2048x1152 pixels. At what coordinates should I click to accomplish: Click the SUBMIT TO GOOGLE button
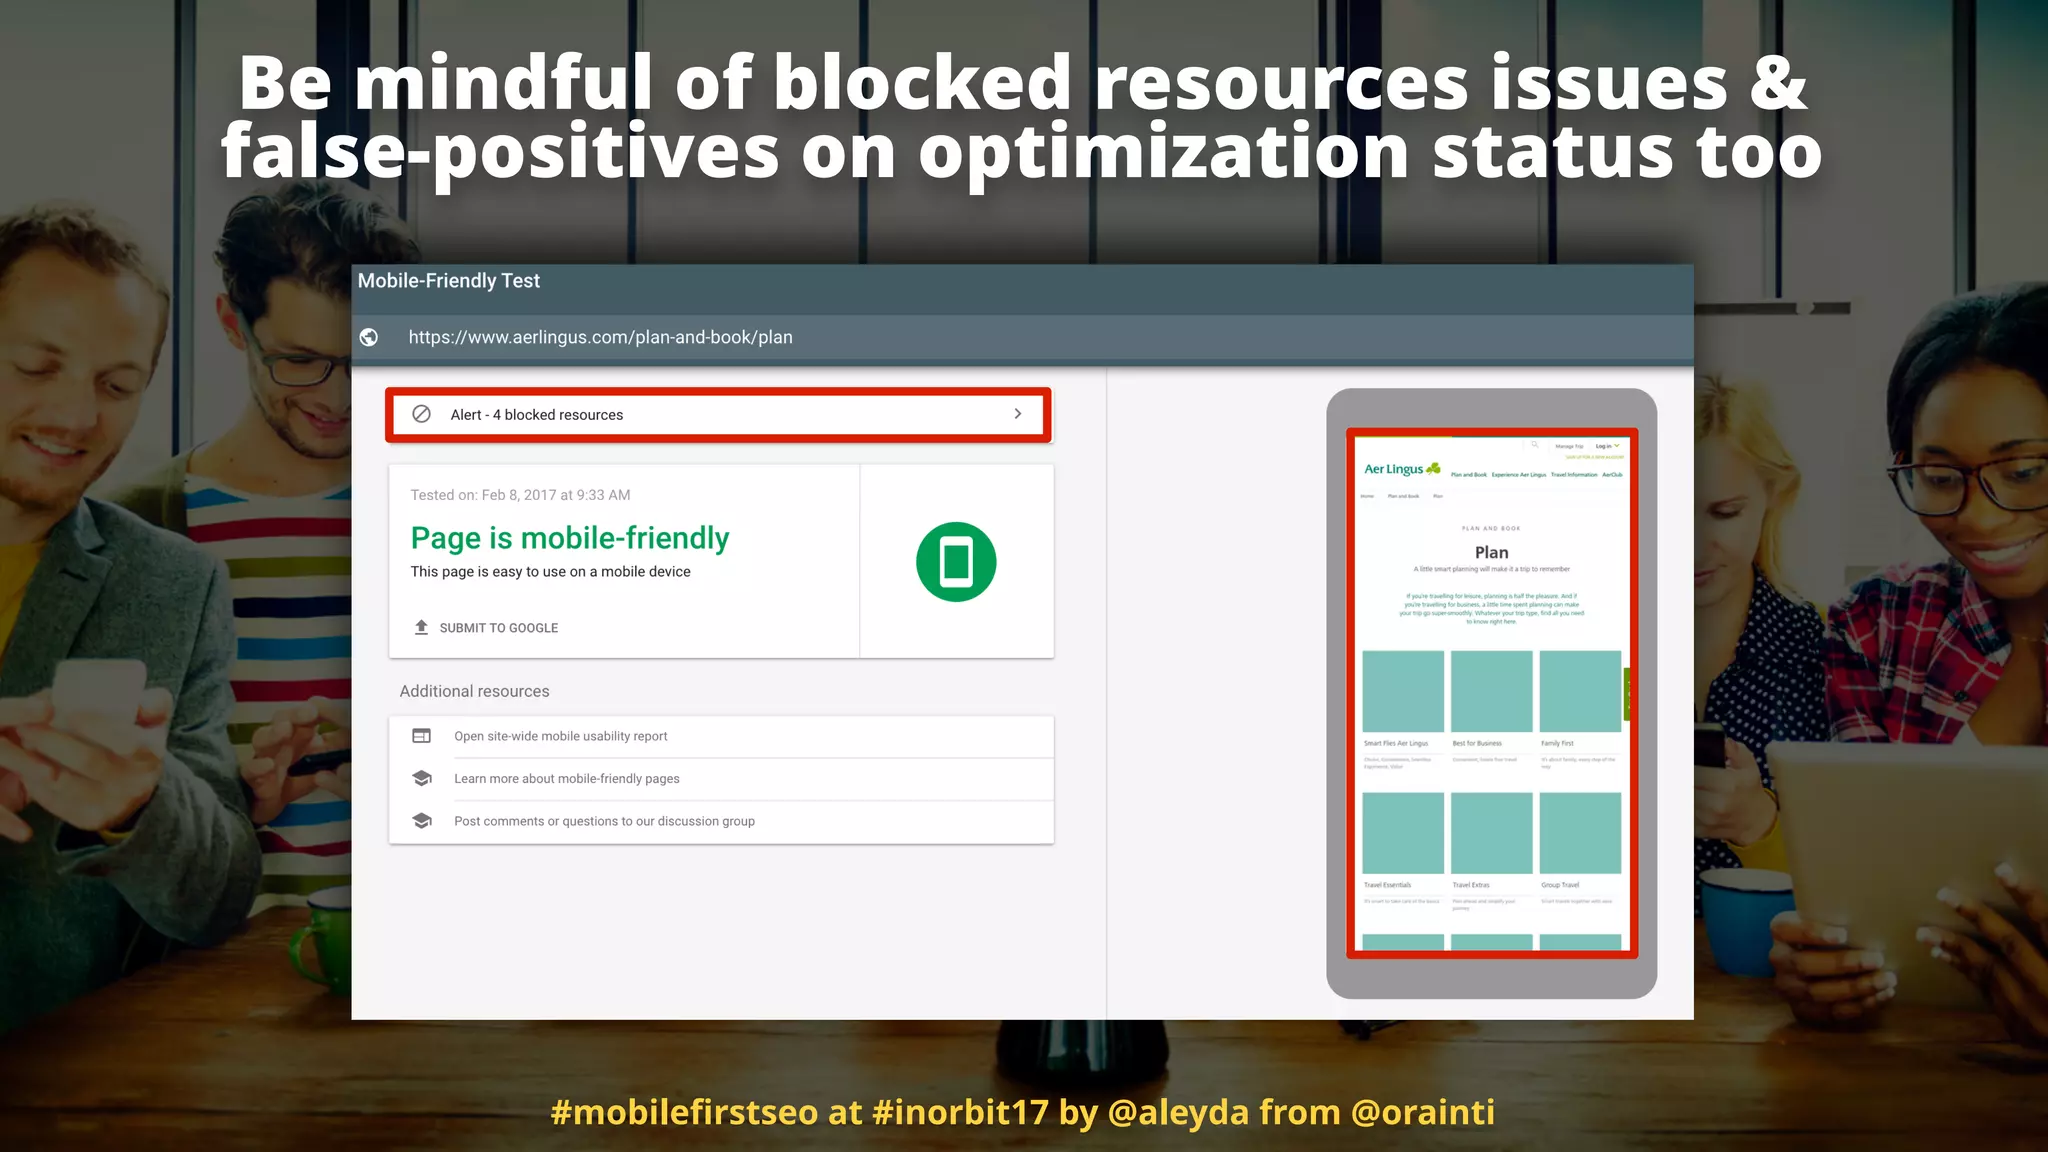pyautogui.click(x=499, y=628)
